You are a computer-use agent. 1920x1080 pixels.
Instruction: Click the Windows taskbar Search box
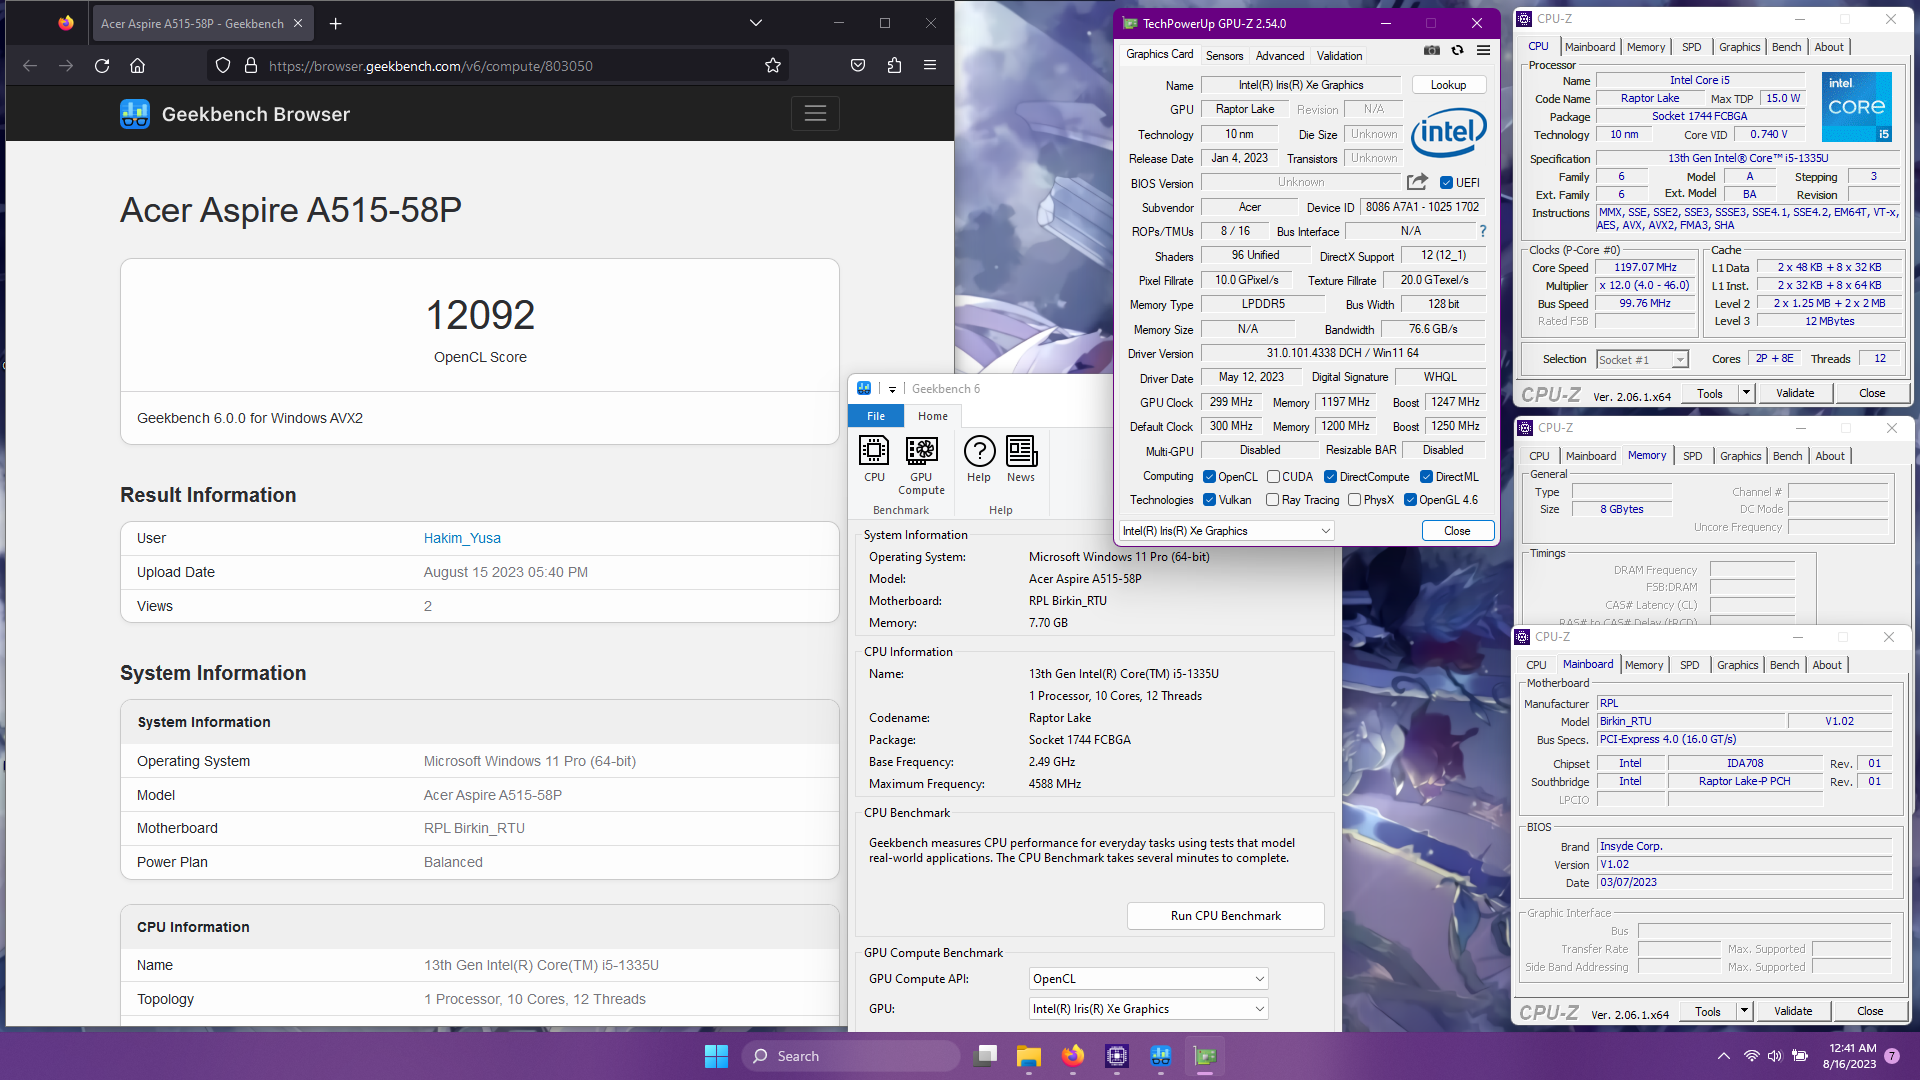(x=851, y=1056)
